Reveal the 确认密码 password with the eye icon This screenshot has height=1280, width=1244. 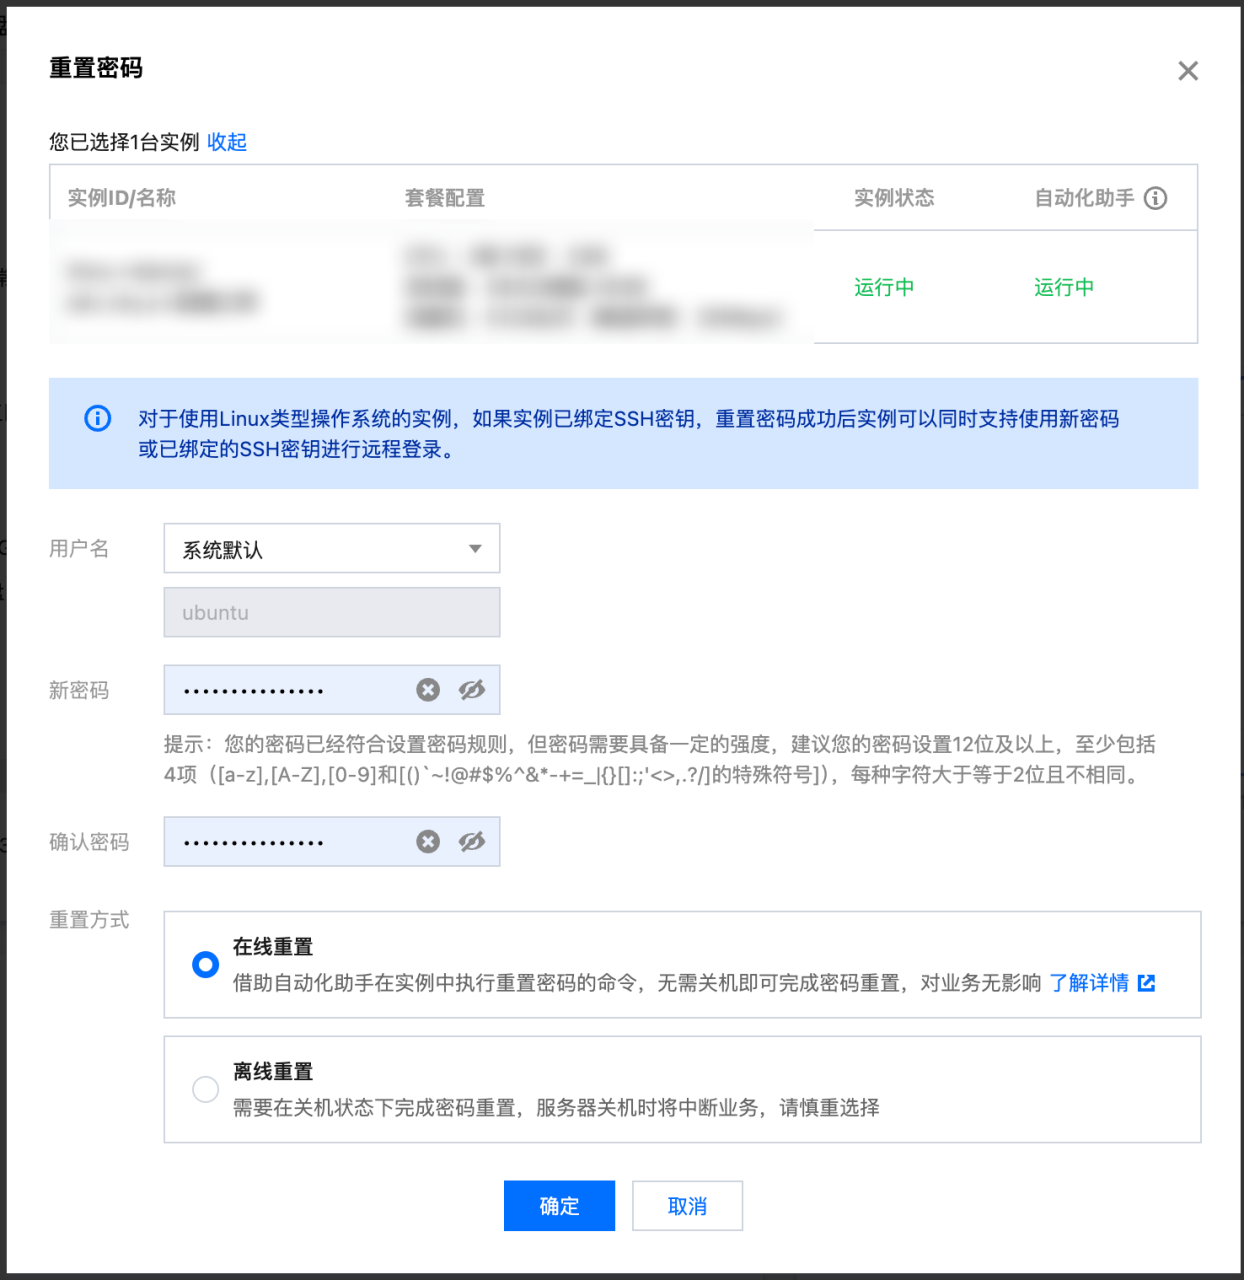(472, 842)
